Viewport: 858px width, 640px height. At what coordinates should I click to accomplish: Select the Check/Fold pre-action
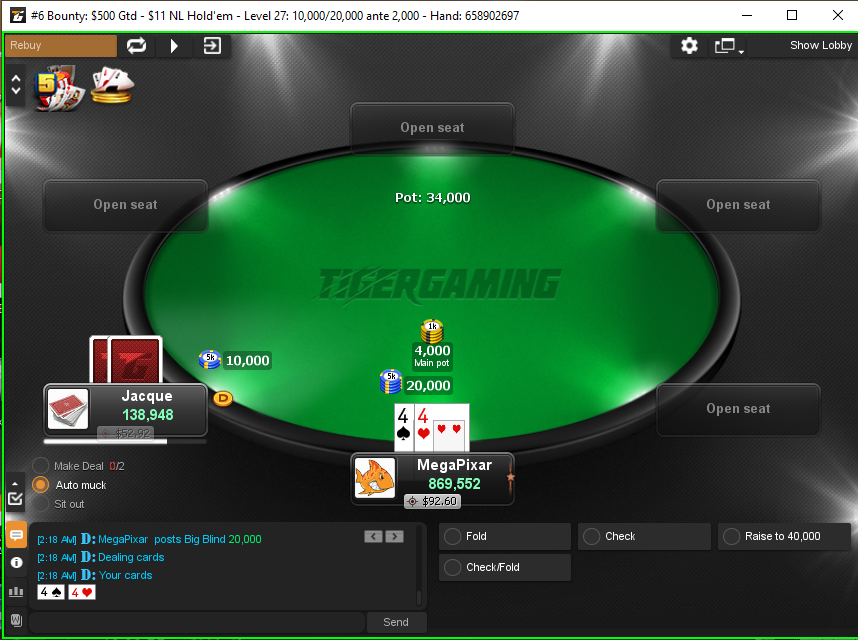click(505, 567)
